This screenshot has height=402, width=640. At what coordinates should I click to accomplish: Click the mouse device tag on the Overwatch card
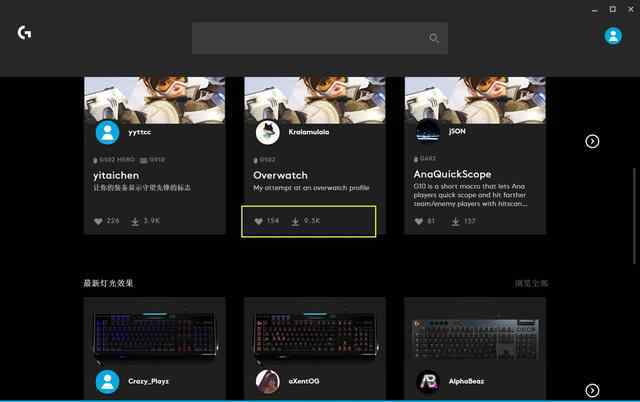(x=264, y=160)
